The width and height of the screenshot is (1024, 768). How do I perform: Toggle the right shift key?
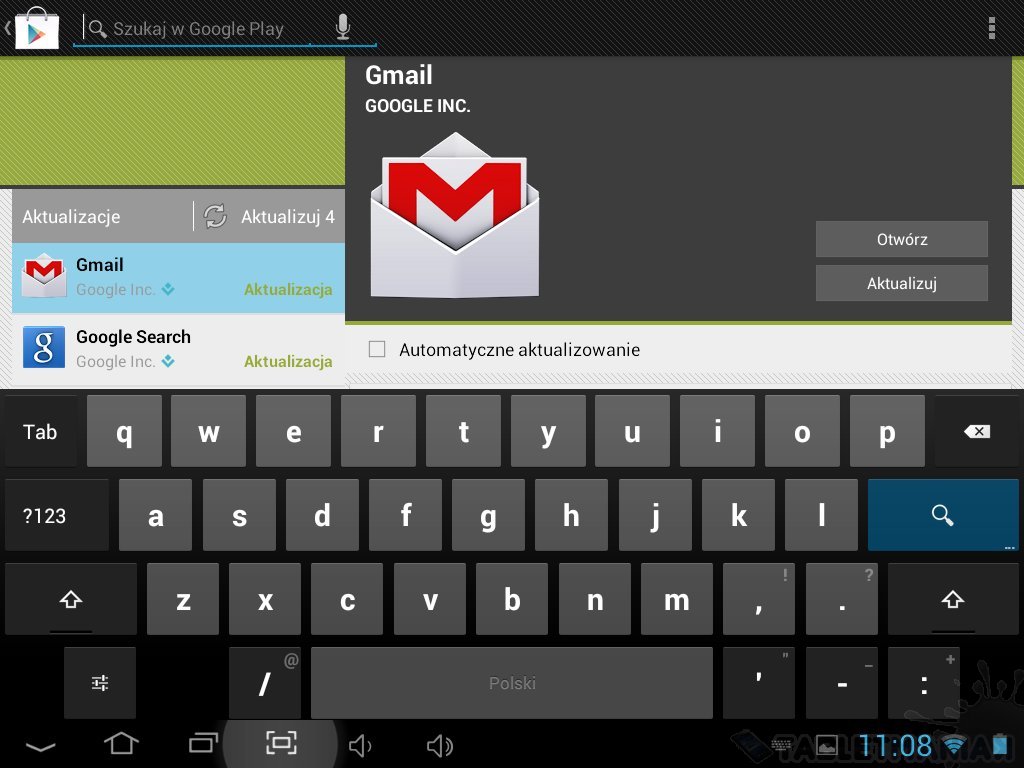[x=952, y=599]
